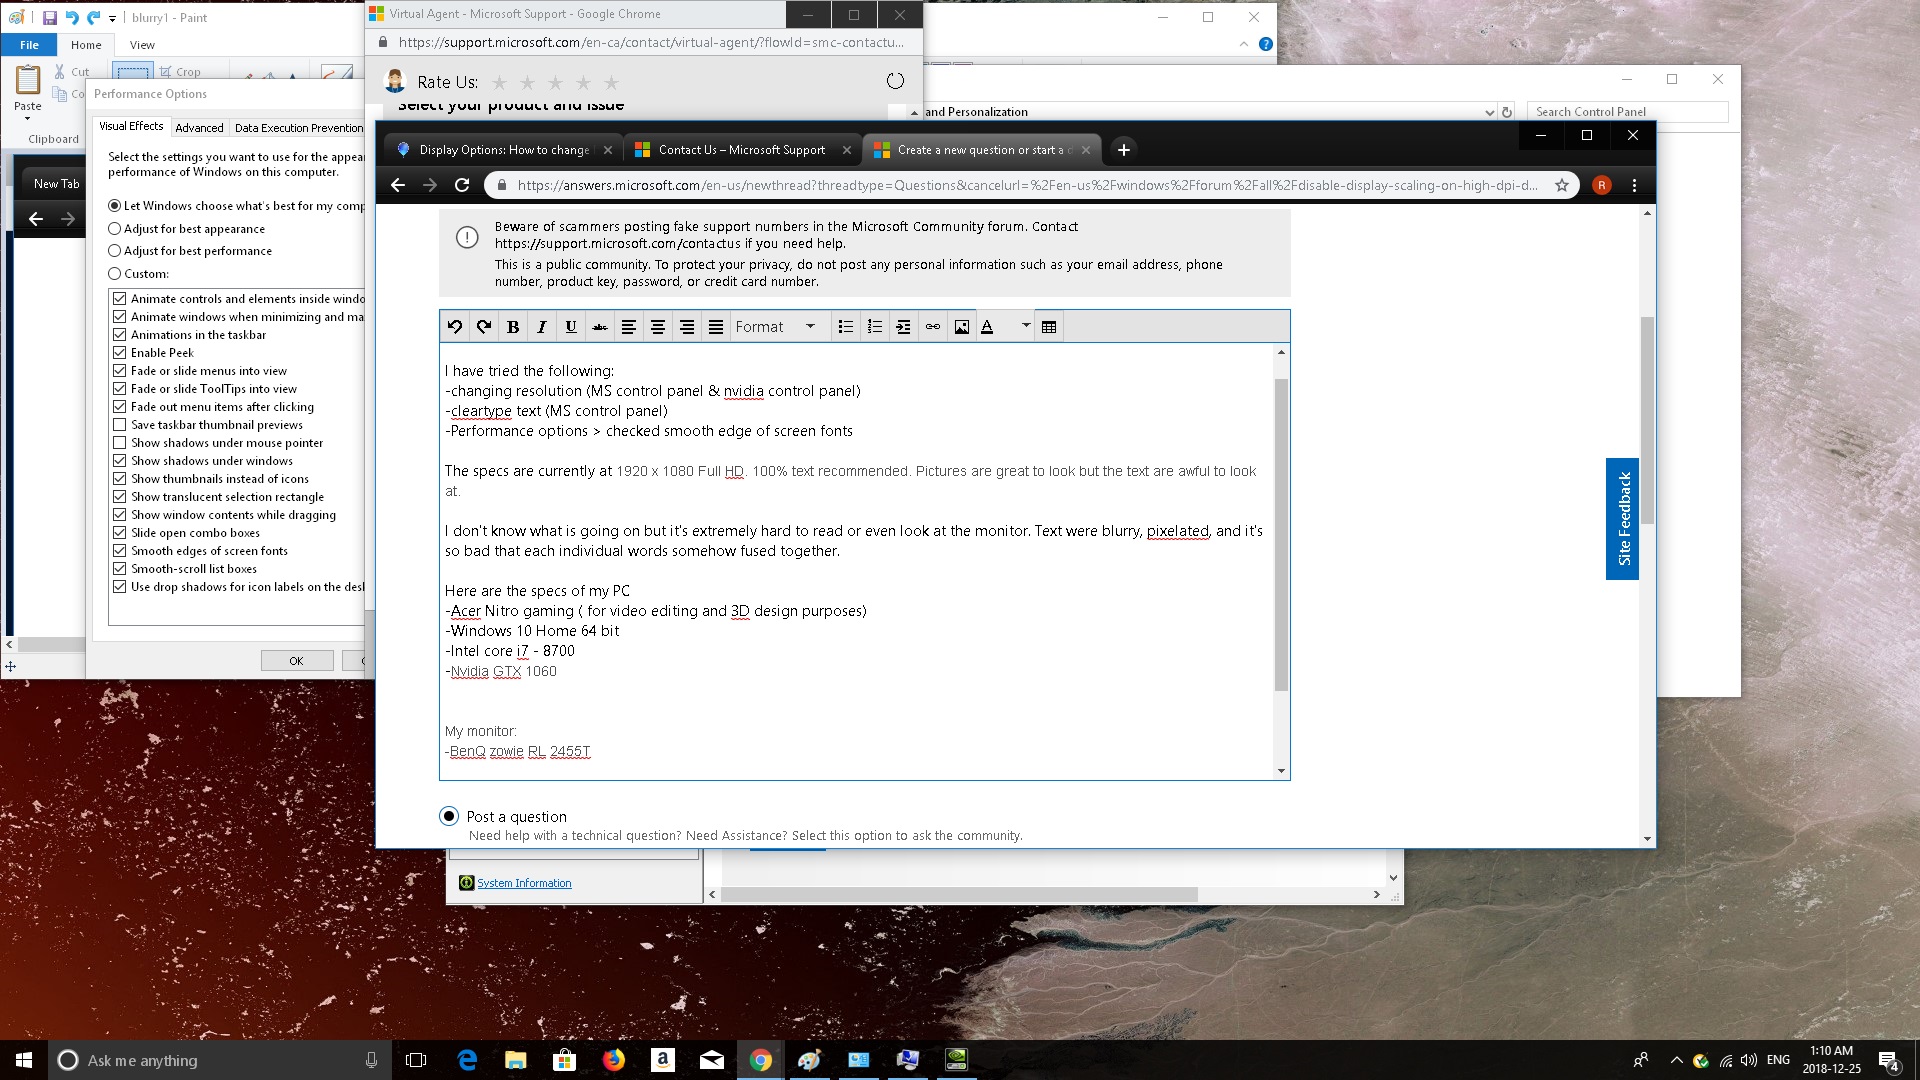Expand the Control Panel address bar dropdown
This screenshot has width=1920, height=1080.
[1489, 112]
